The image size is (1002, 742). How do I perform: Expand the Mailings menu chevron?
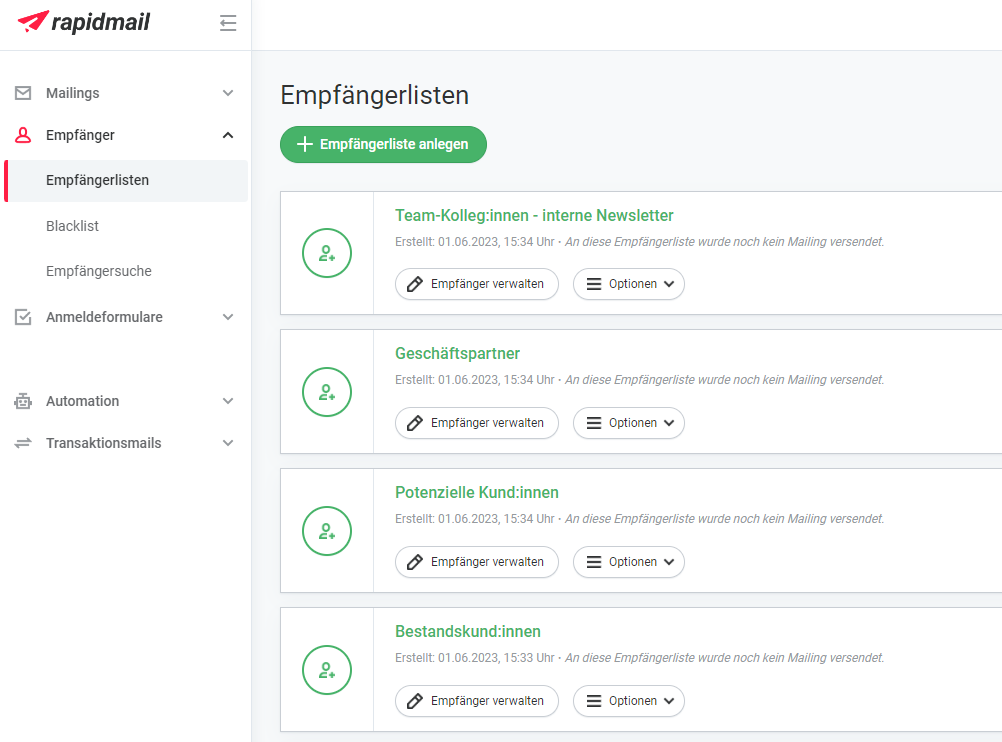[228, 93]
